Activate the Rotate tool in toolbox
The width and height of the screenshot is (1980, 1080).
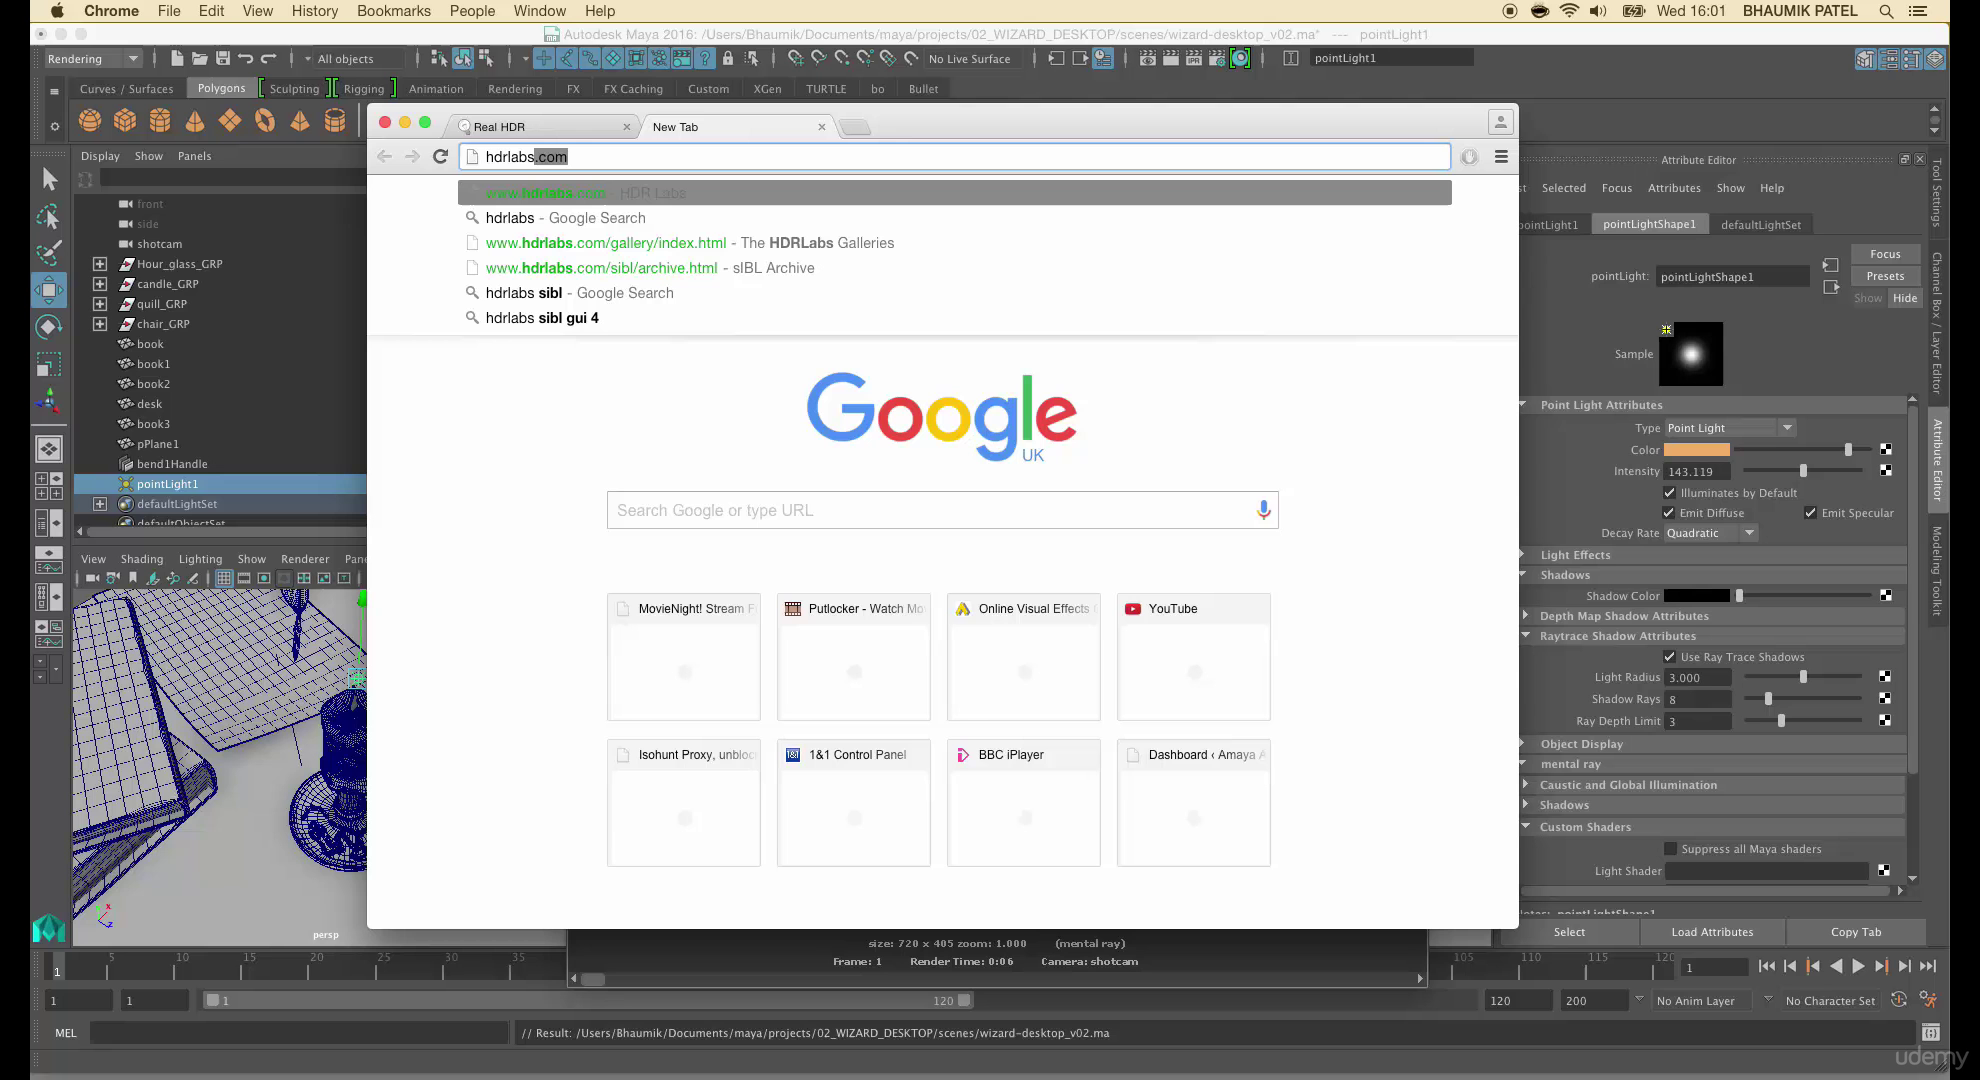[x=49, y=327]
